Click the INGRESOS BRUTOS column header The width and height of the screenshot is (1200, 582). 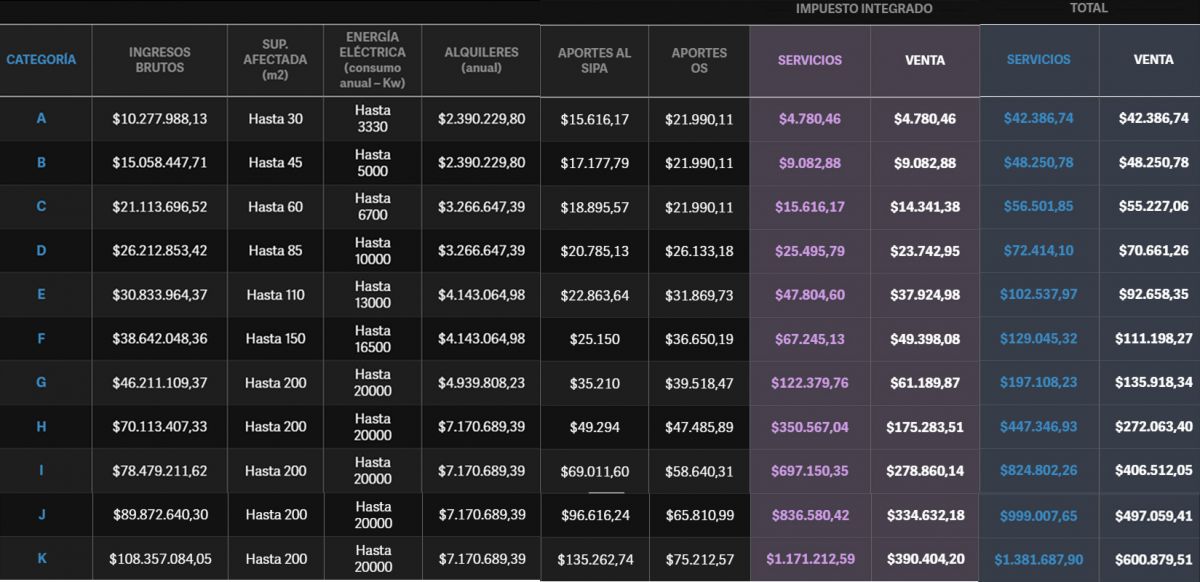(x=159, y=60)
